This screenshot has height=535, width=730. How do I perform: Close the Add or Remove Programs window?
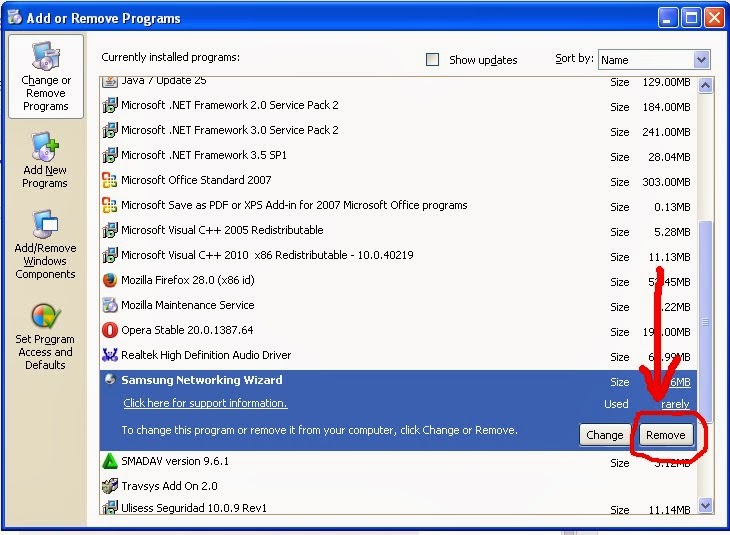pyautogui.click(x=714, y=18)
